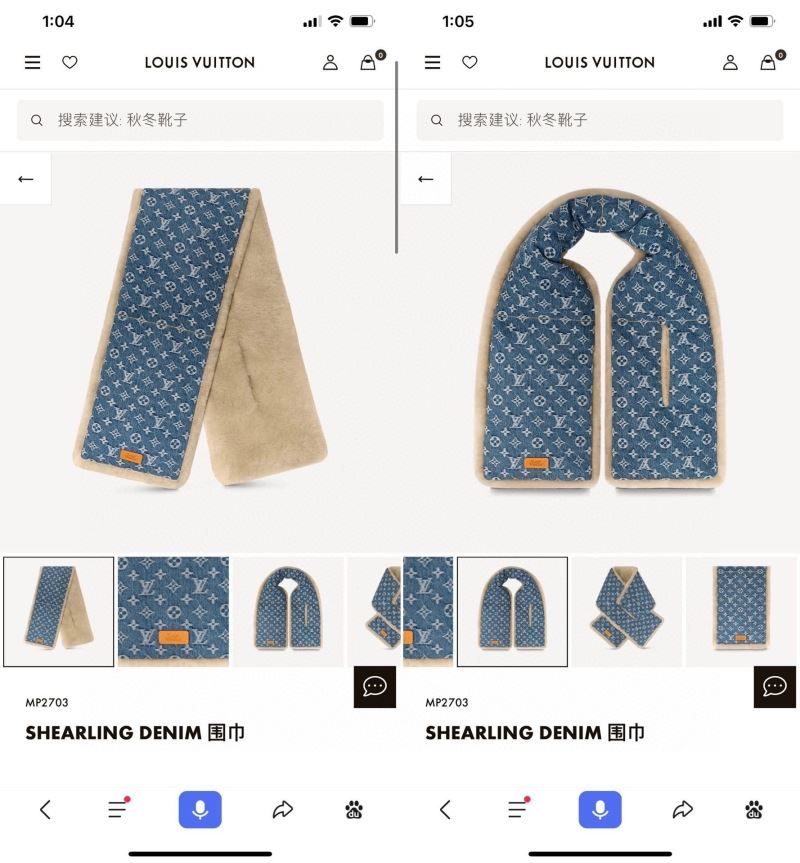This screenshot has height=863, width=800.
Task: Open hamburger menu in left screenshot
Action: coord(32,62)
